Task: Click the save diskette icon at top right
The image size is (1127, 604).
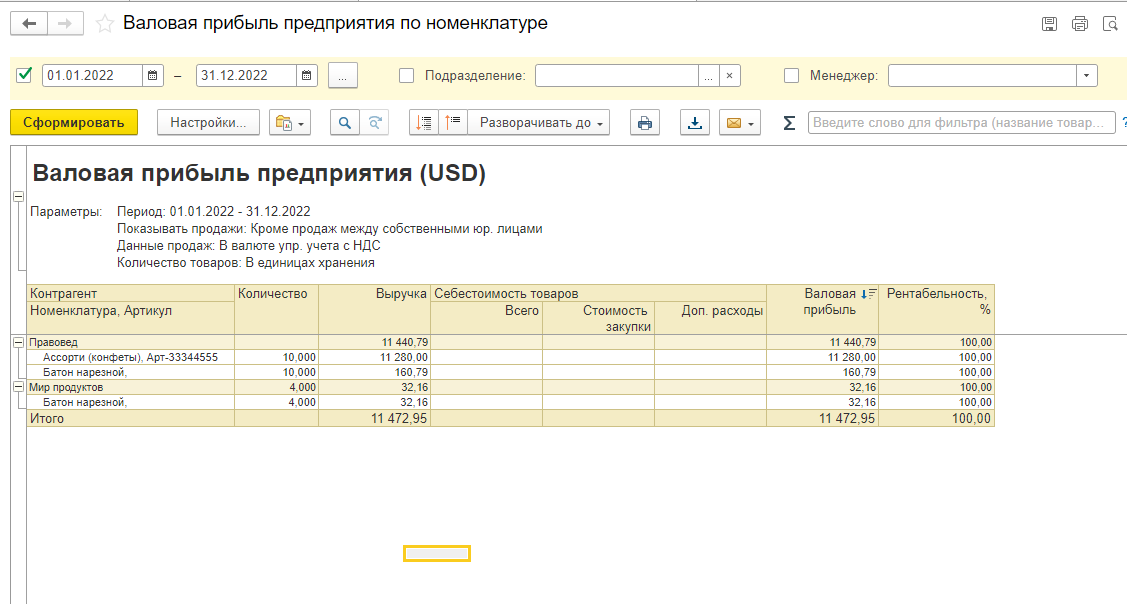Action: pyautogui.click(x=1049, y=24)
